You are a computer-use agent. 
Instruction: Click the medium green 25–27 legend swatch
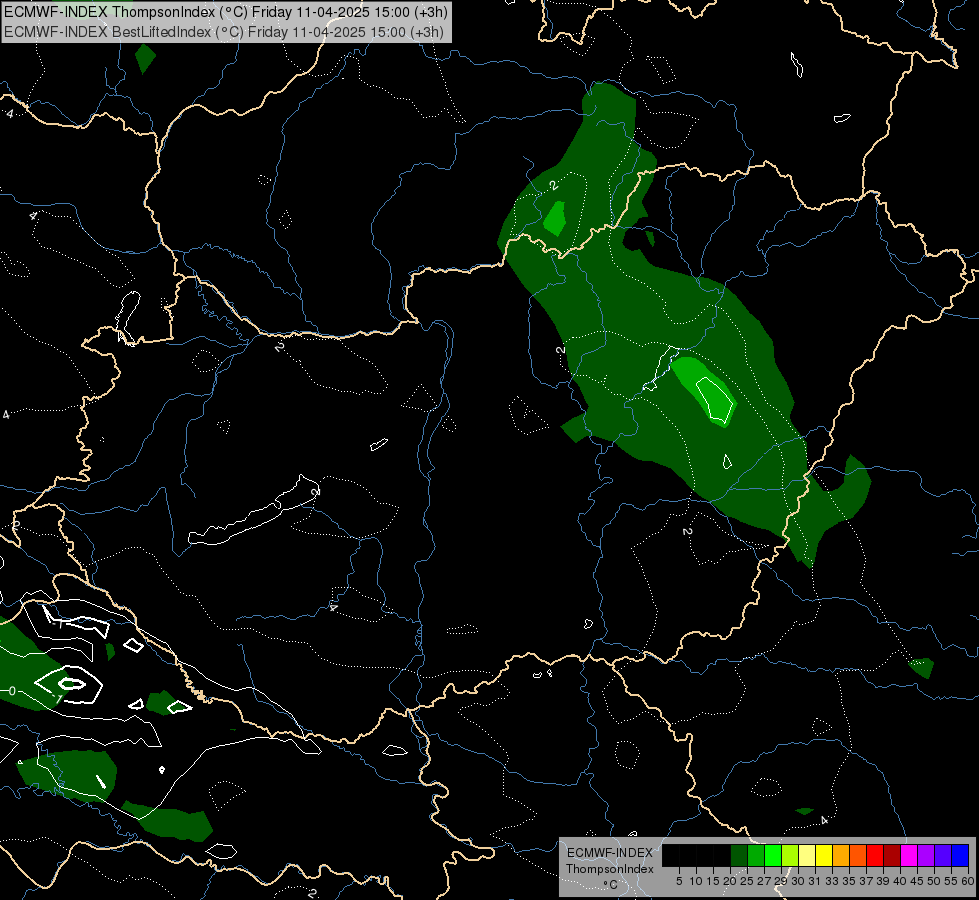pos(756,855)
